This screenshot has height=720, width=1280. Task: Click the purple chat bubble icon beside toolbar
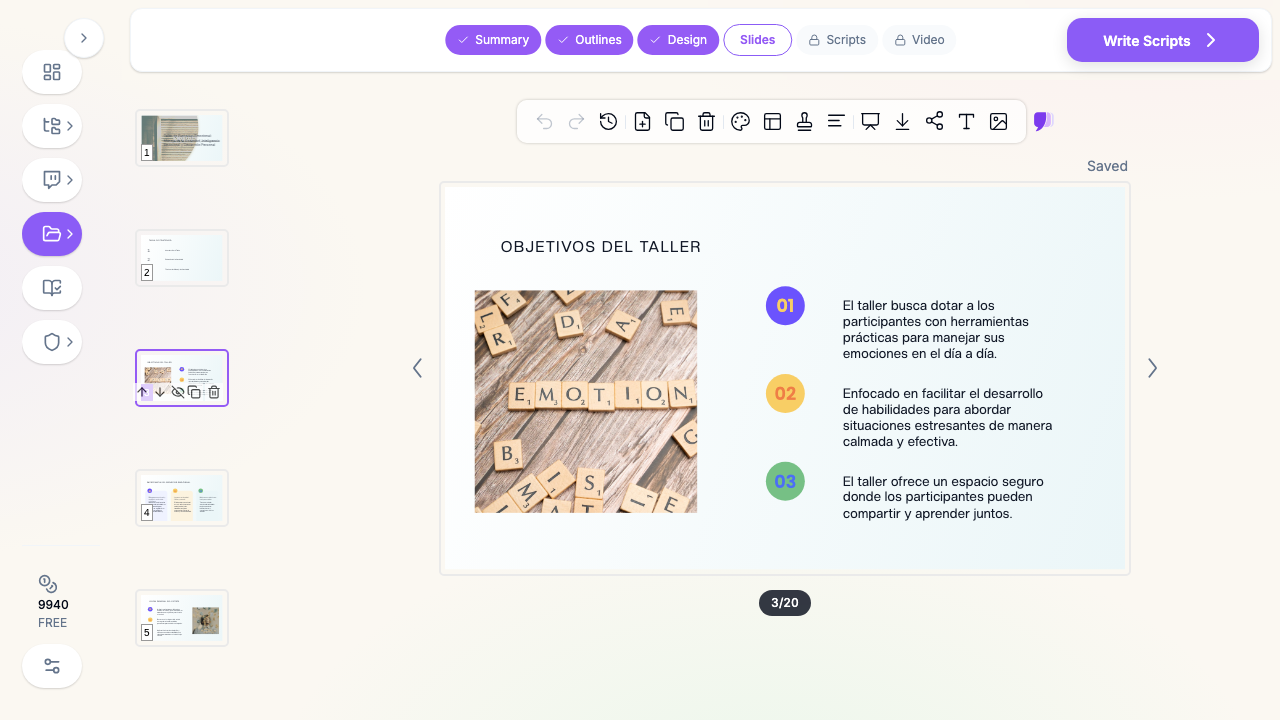1043,122
